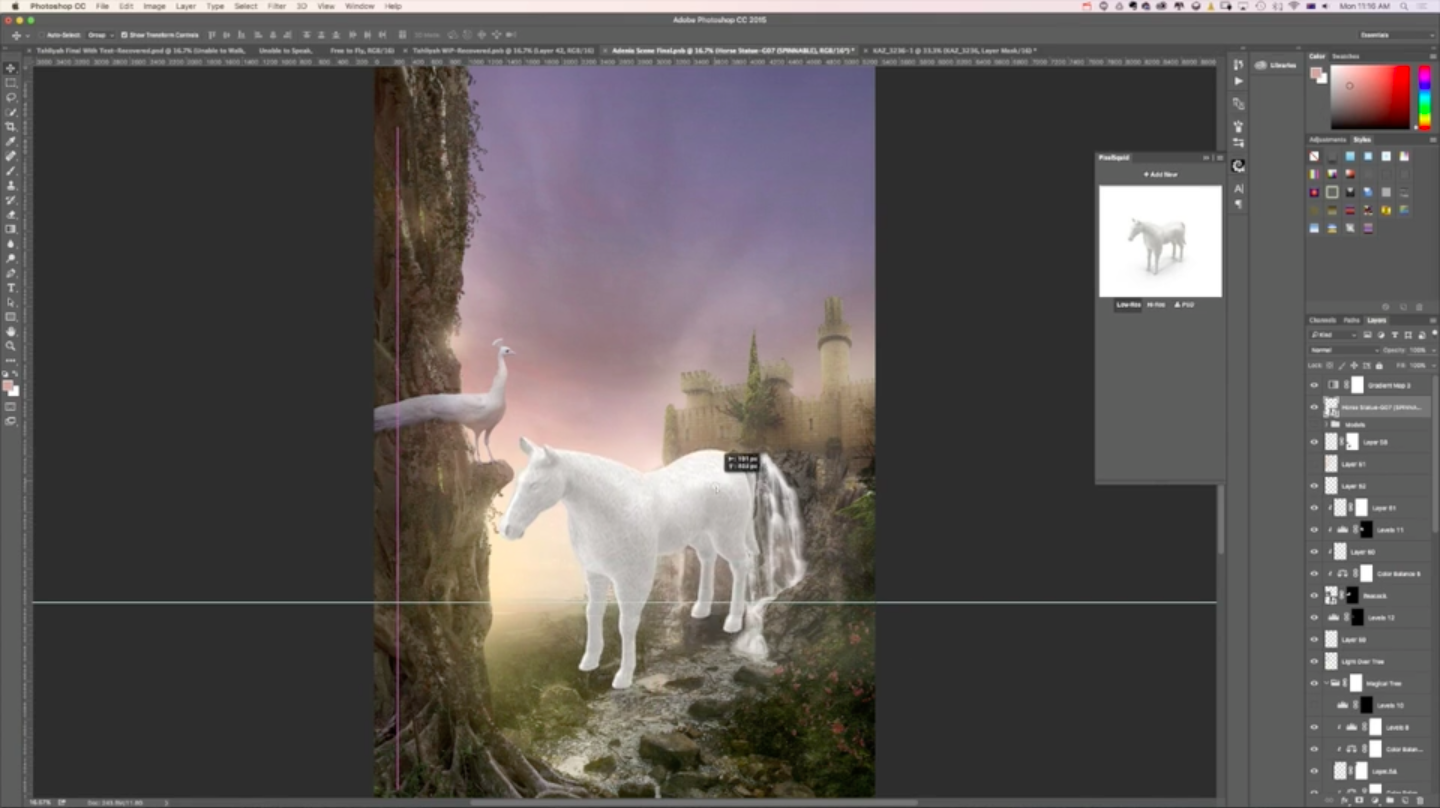The image size is (1440, 808).
Task: Click the horse statue asset thumbnail
Action: pyautogui.click(x=1159, y=240)
